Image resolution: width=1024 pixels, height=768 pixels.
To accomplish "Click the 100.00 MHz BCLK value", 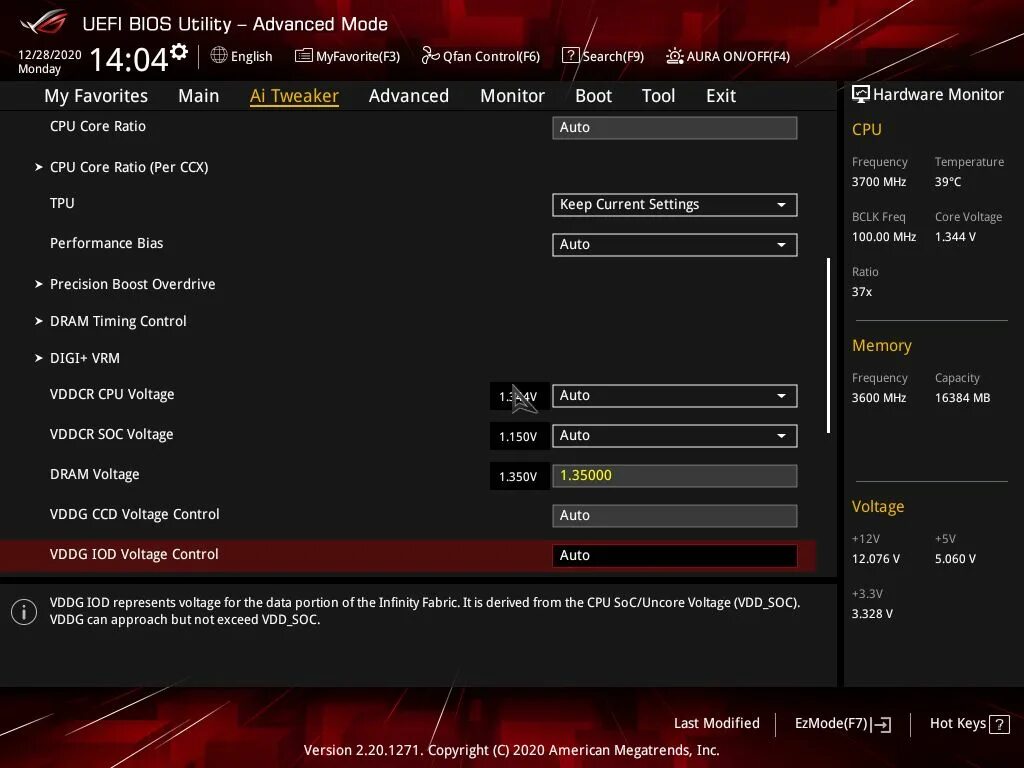I will point(884,236).
